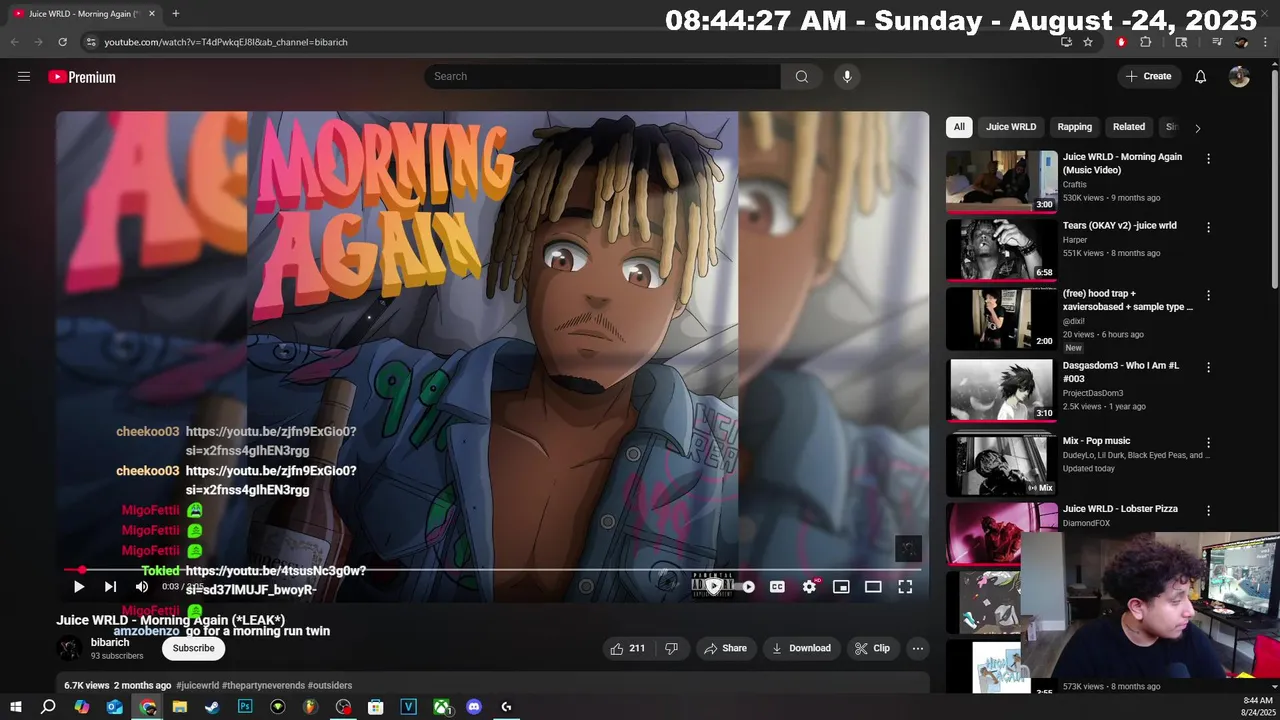Open the player settings gear

tap(809, 587)
